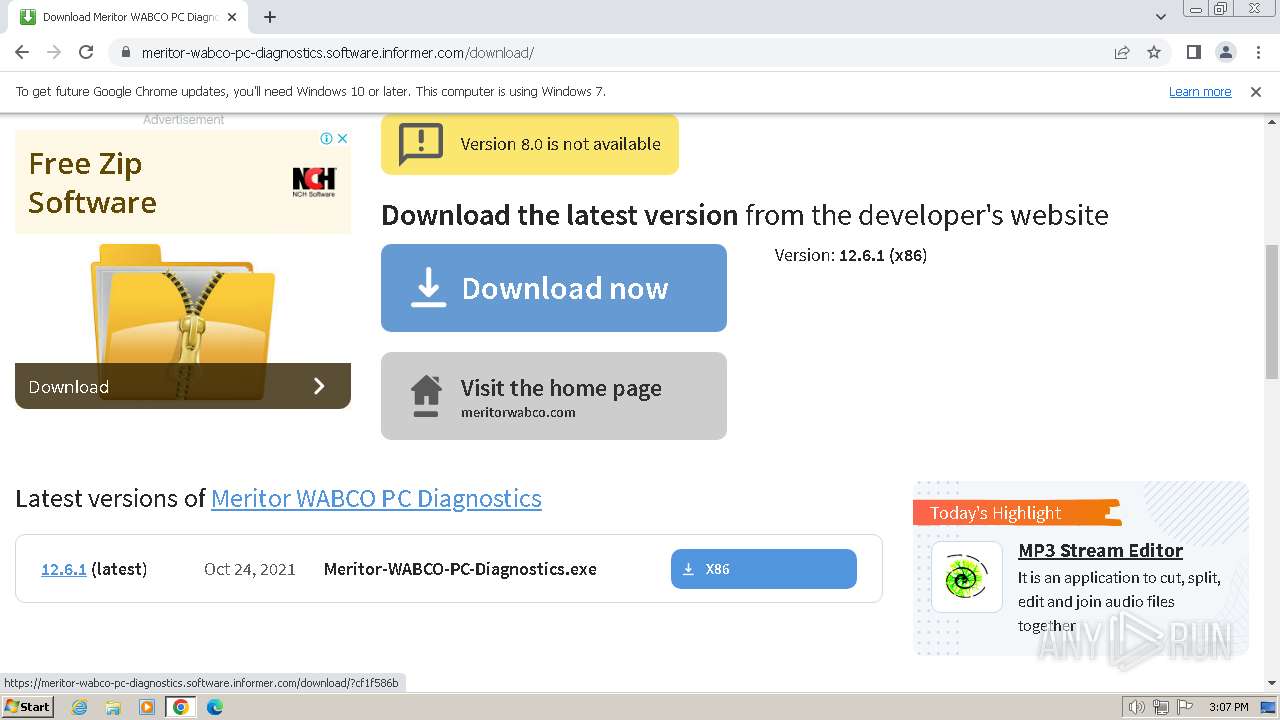The width and height of the screenshot is (1280, 720).
Task: Open Microsoft Edge from taskbar
Action: pyautogui.click(x=215, y=707)
